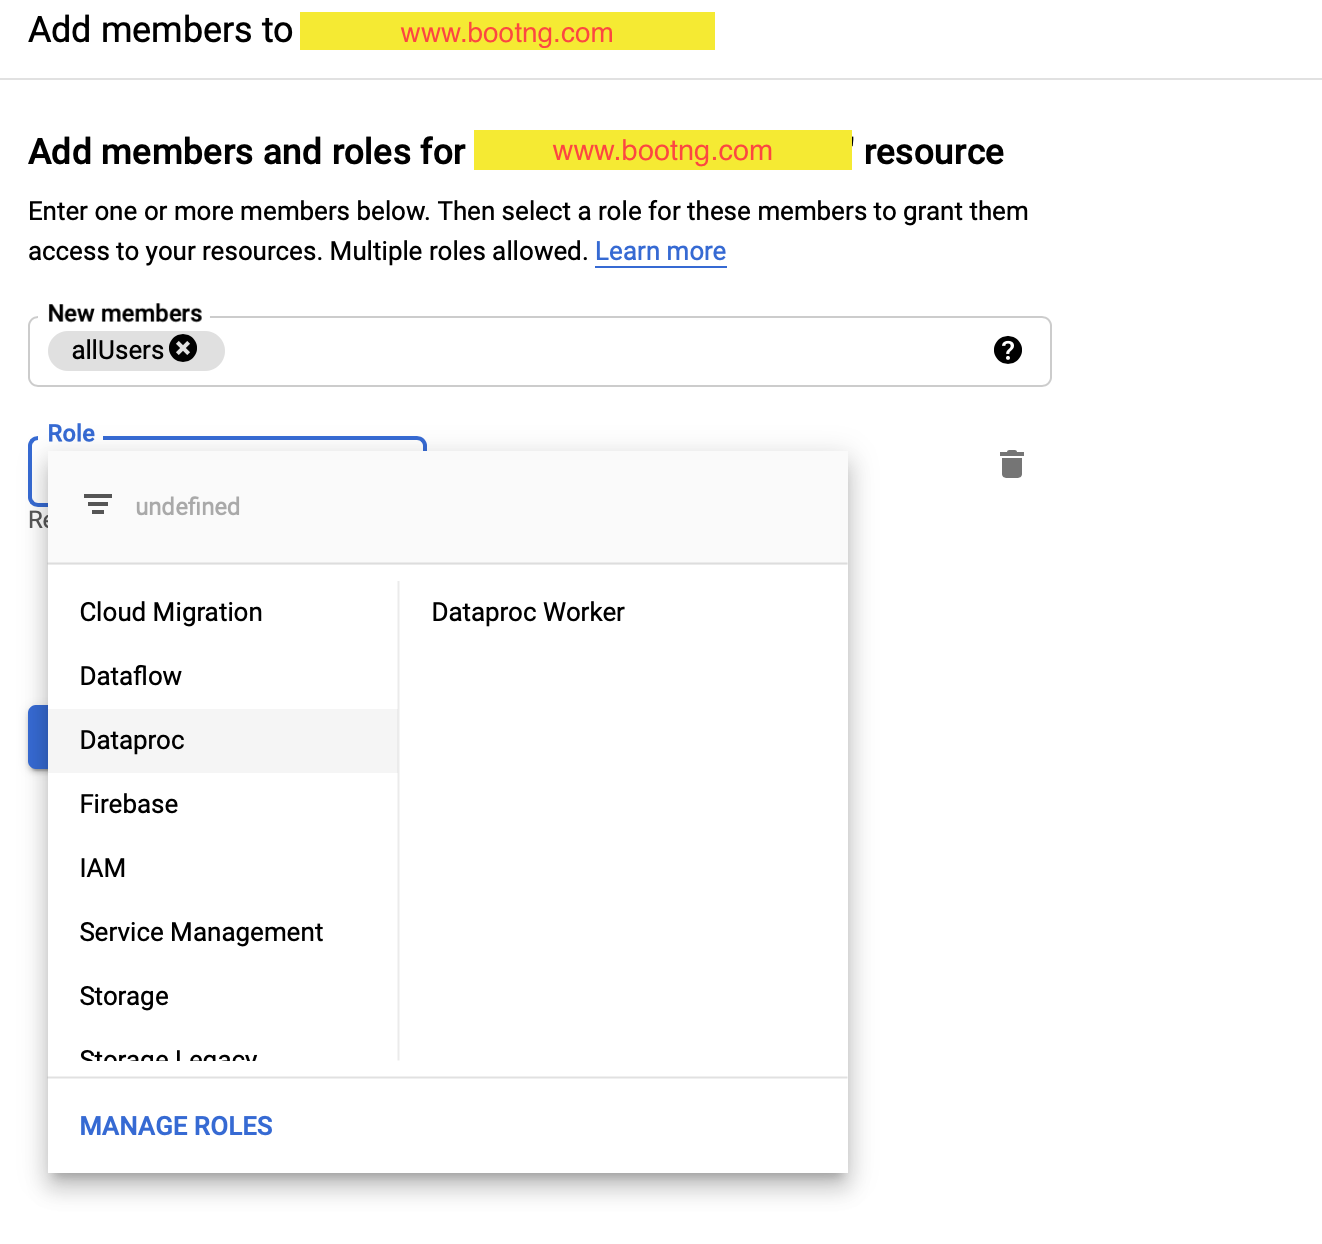Select the Dataflow category
The image size is (1322, 1244).
click(130, 676)
